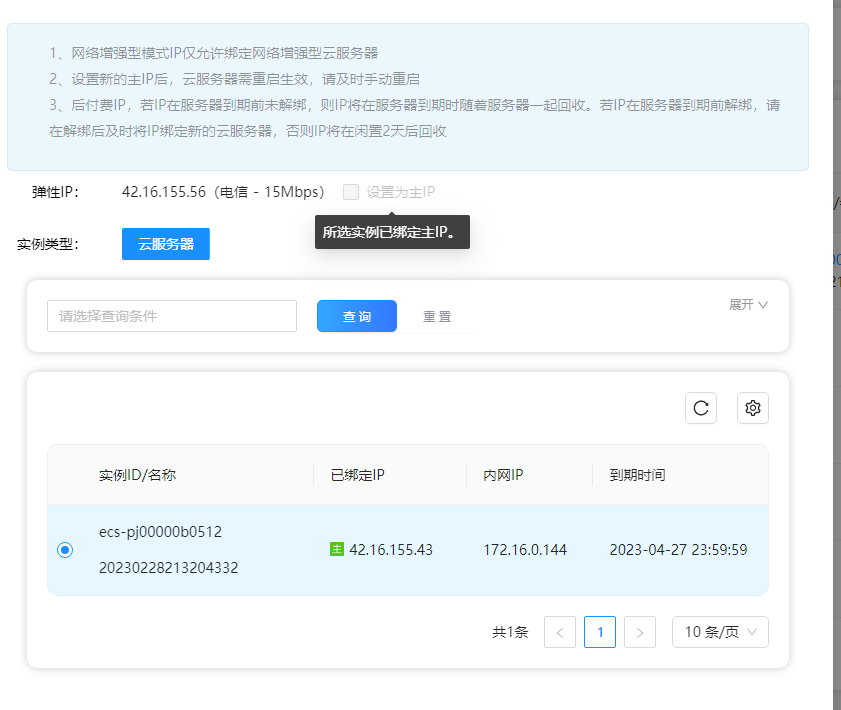Click the 查询 search button
Screen dimensions: 841x710
tap(357, 316)
